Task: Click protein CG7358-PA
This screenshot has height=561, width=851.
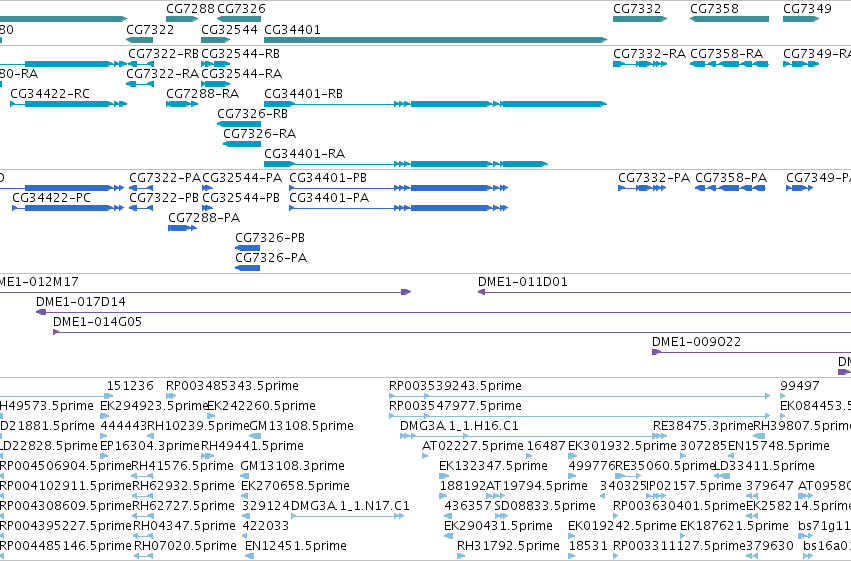Action: tap(731, 188)
